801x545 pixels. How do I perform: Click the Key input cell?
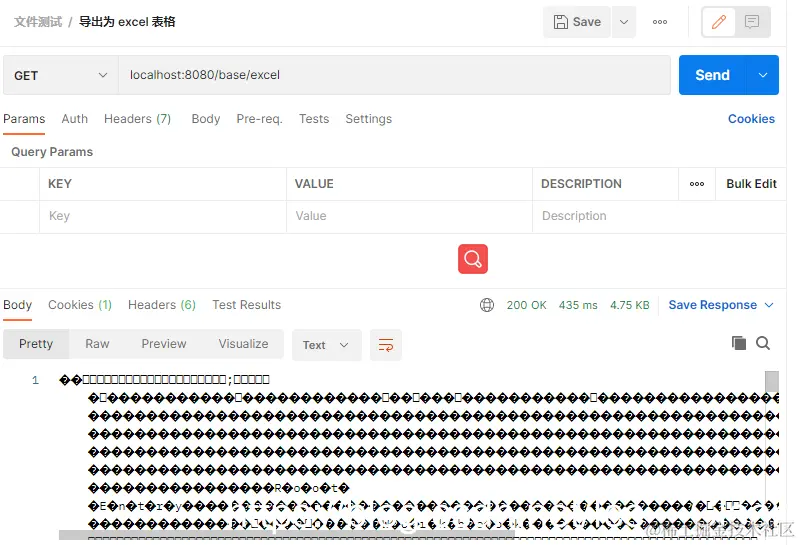(x=163, y=216)
